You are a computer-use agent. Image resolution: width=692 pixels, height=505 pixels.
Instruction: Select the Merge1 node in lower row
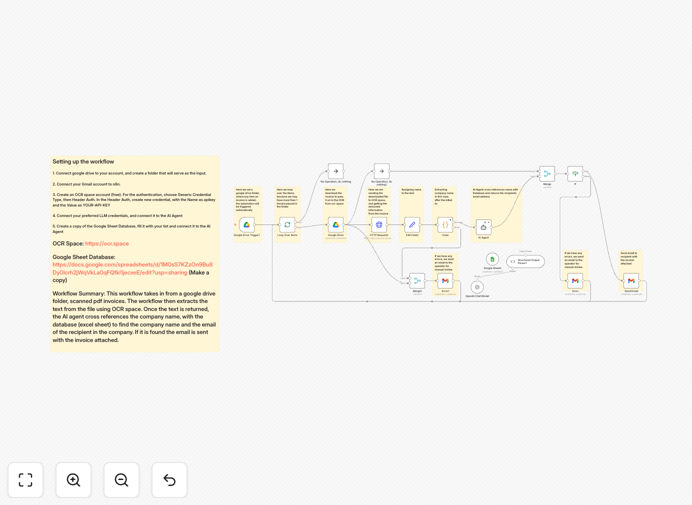coord(417,281)
